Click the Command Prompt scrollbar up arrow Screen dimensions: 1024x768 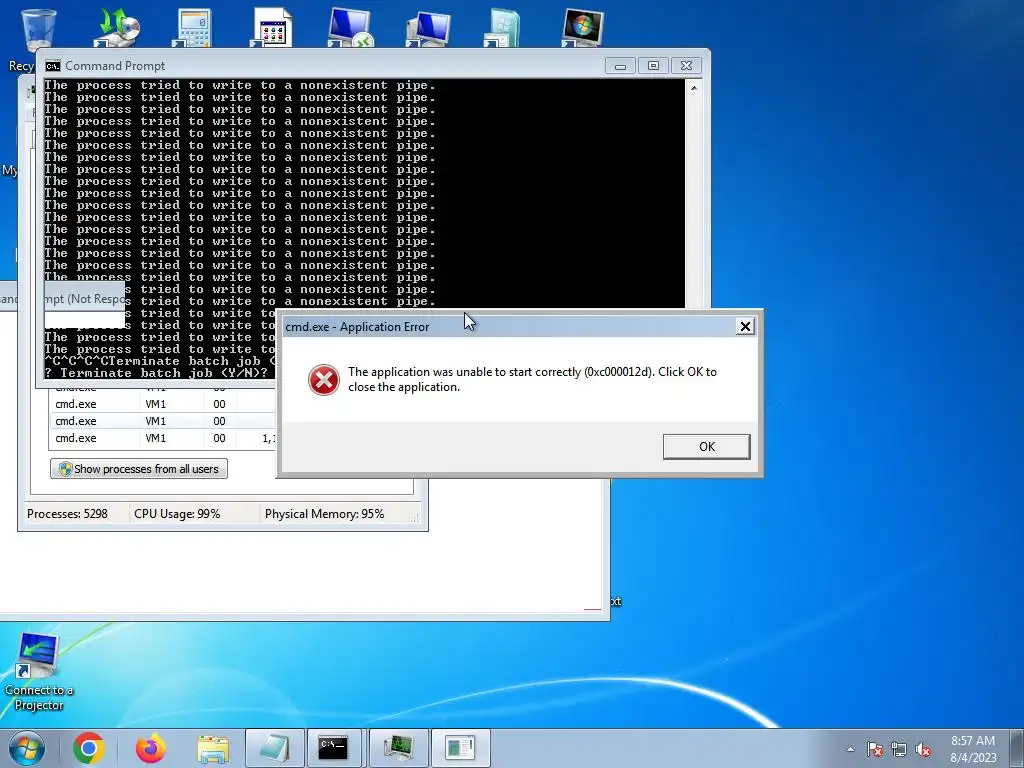(x=694, y=88)
